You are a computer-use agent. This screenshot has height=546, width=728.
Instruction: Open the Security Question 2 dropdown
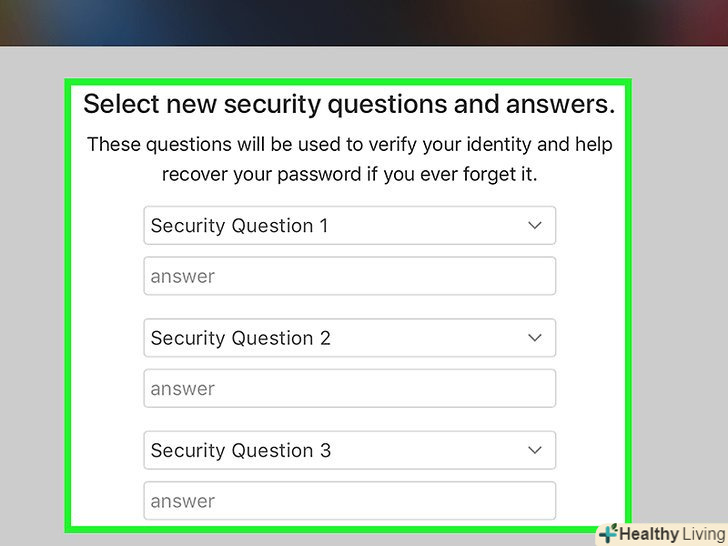coord(349,338)
